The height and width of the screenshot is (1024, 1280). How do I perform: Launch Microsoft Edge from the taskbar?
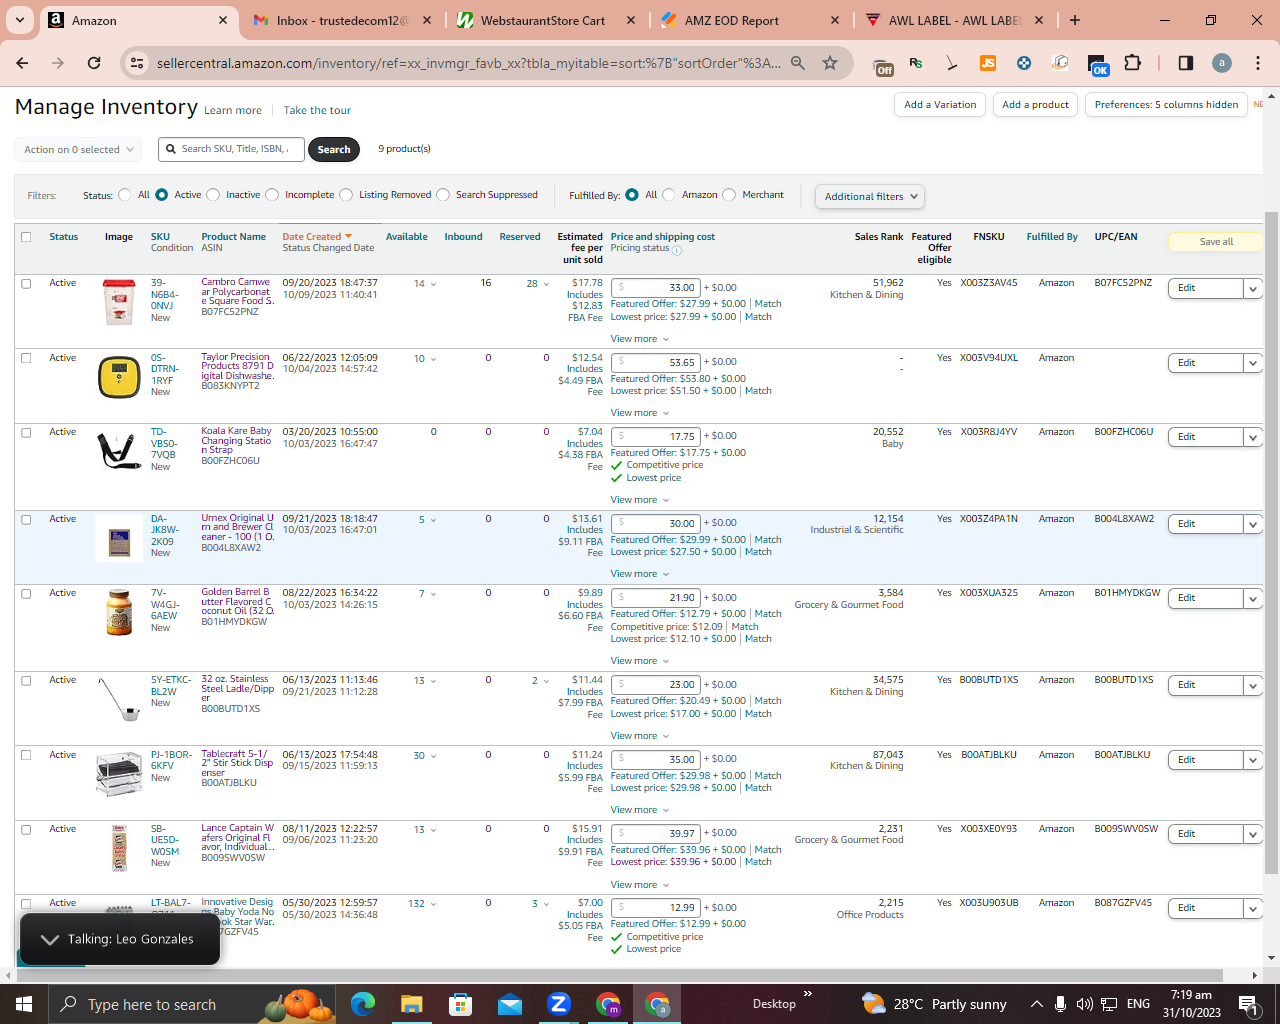tap(362, 1004)
